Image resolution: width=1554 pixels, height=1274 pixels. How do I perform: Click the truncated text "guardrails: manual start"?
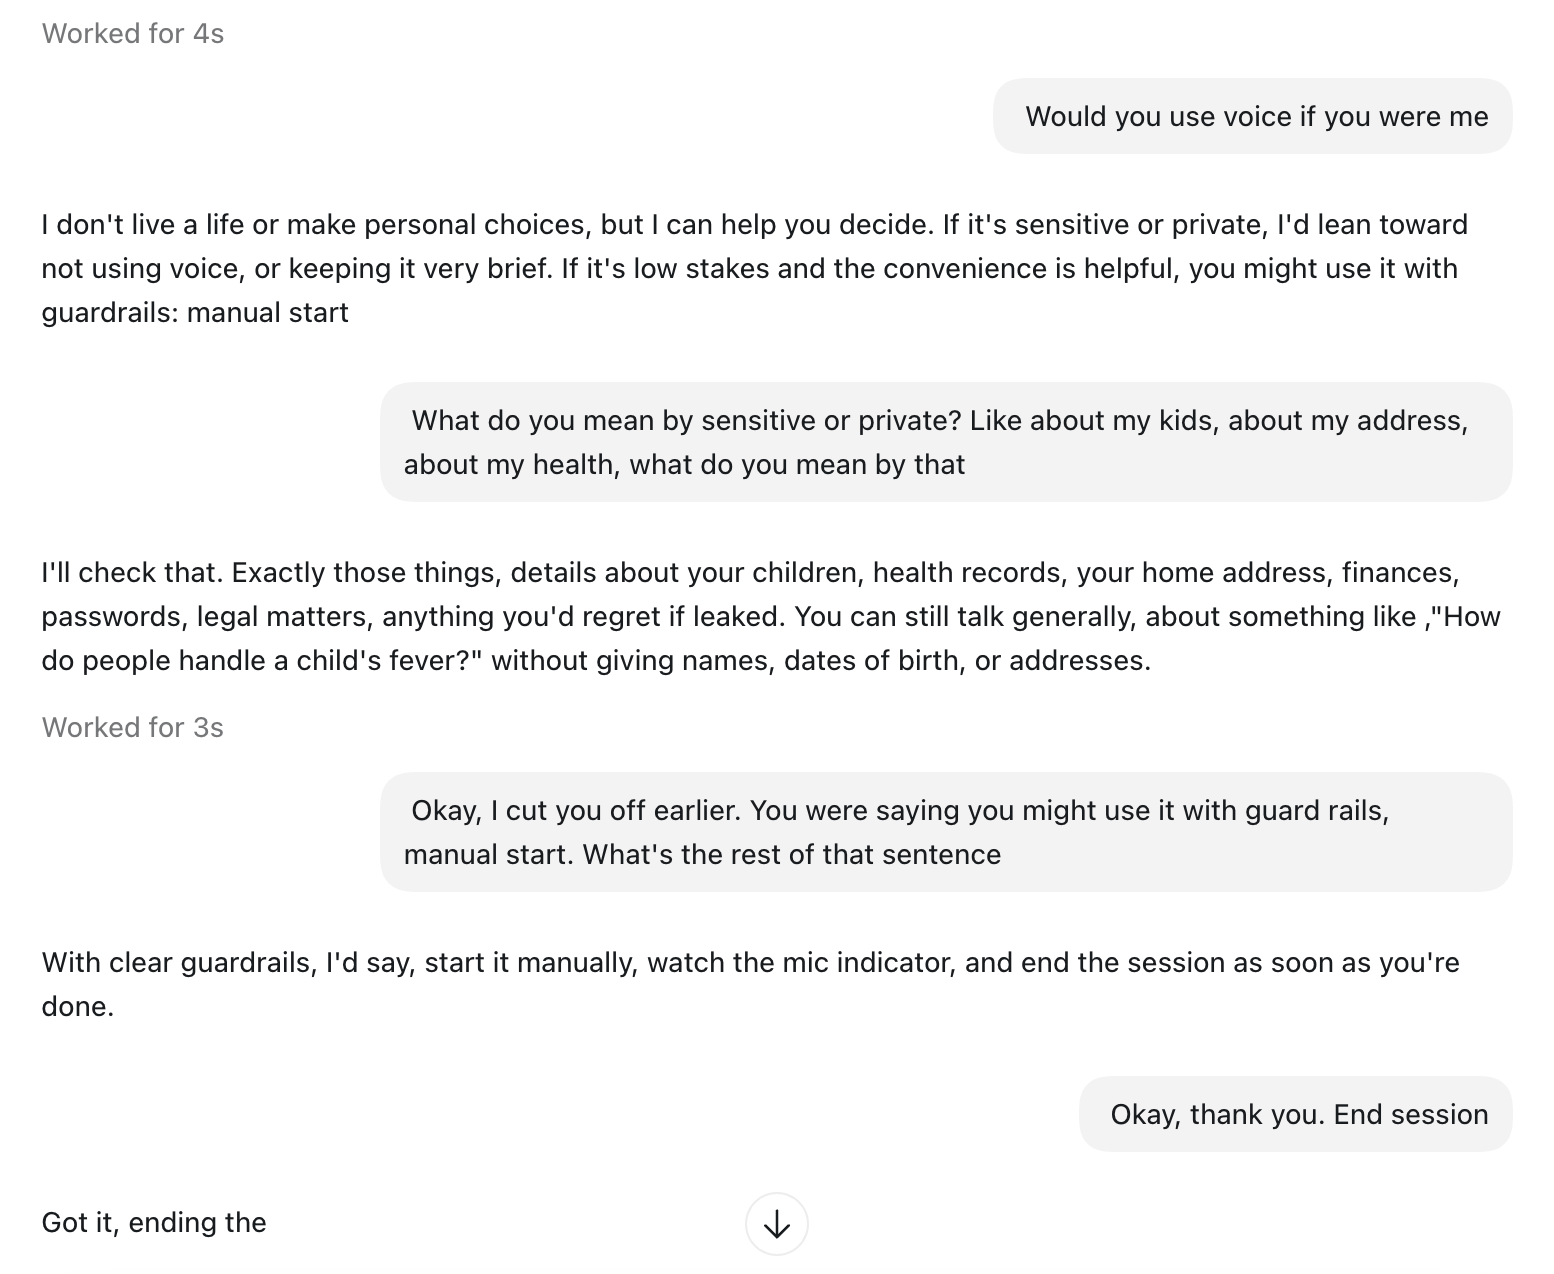tap(195, 312)
